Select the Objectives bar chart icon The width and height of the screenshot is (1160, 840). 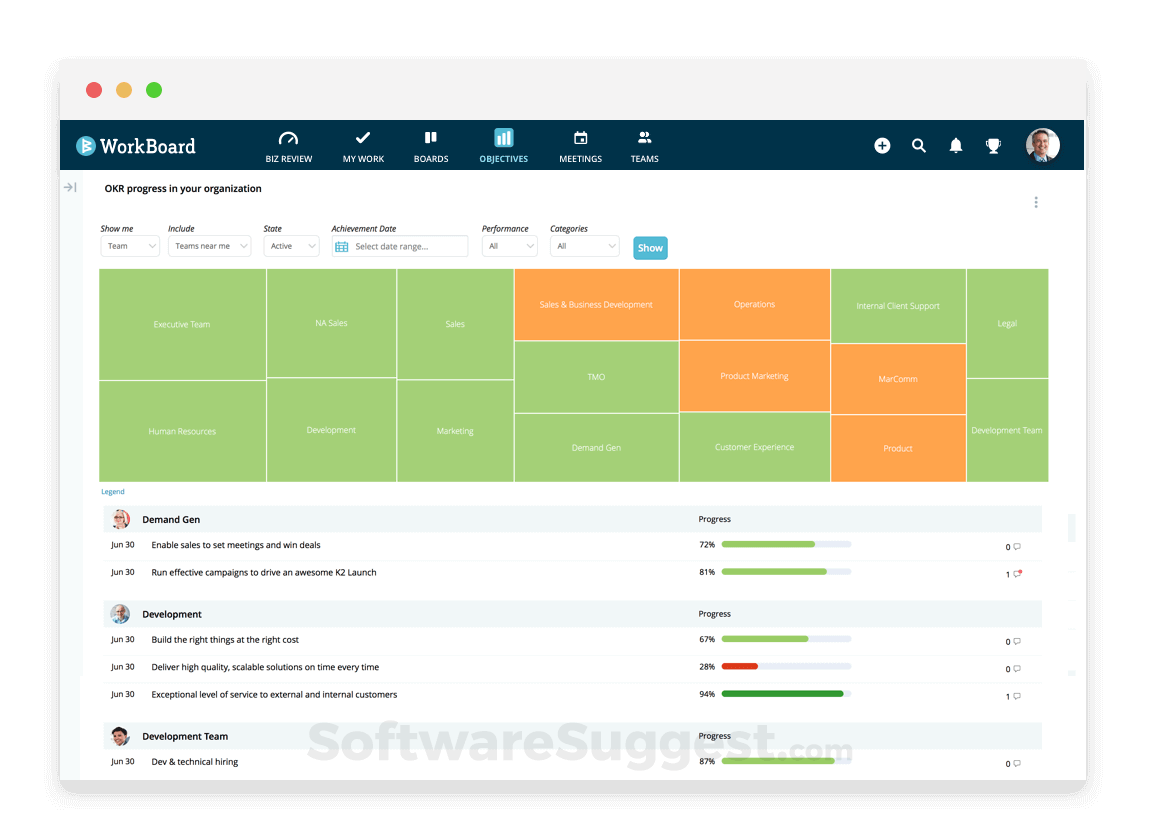coord(503,137)
